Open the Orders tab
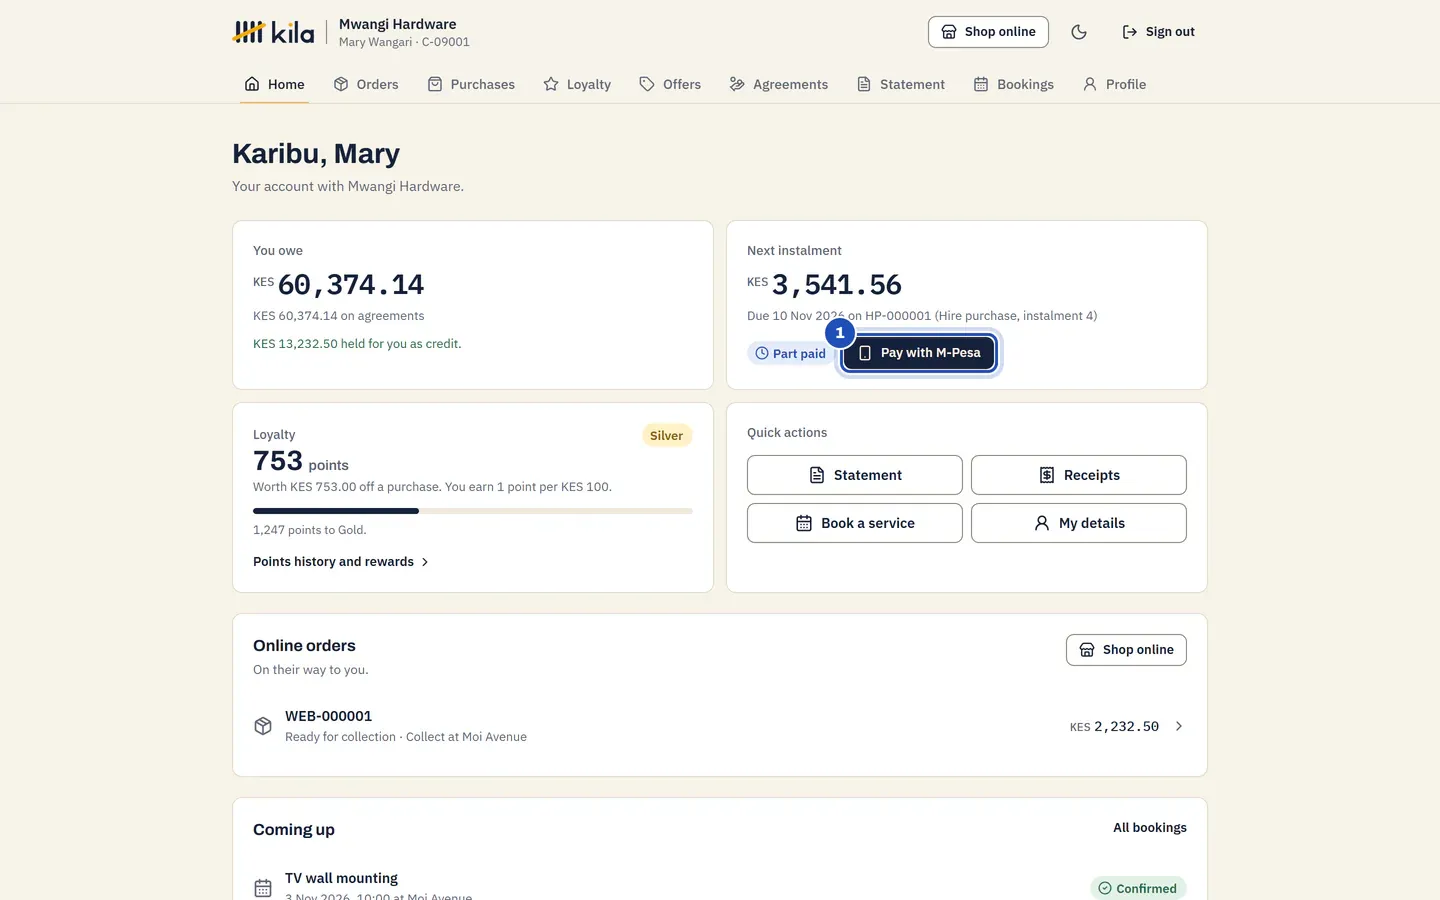Screen dimensions: 1440x900 pyautogui.click(x=366, y=84)
